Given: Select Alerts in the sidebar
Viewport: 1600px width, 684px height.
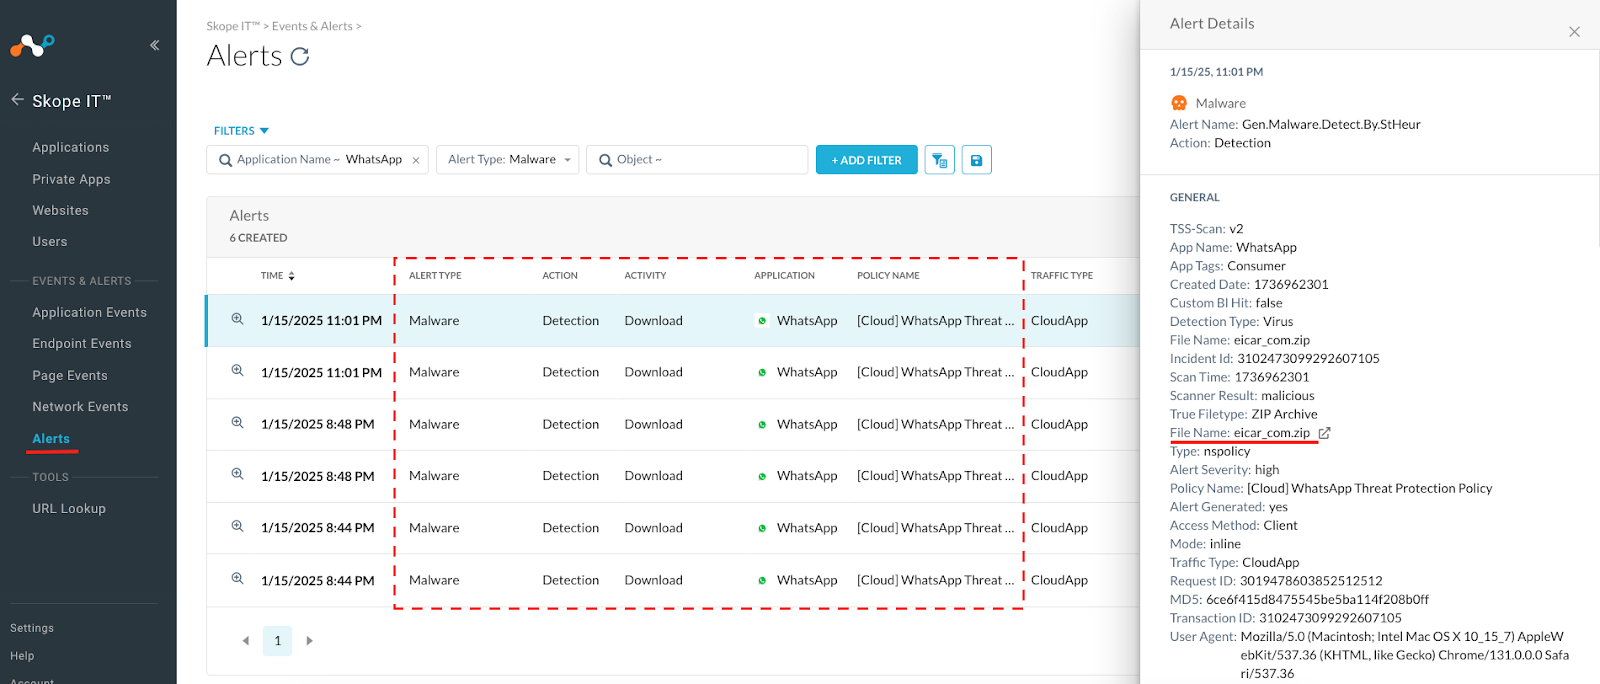Looking at the screenshot, I should tap(51, 438).
